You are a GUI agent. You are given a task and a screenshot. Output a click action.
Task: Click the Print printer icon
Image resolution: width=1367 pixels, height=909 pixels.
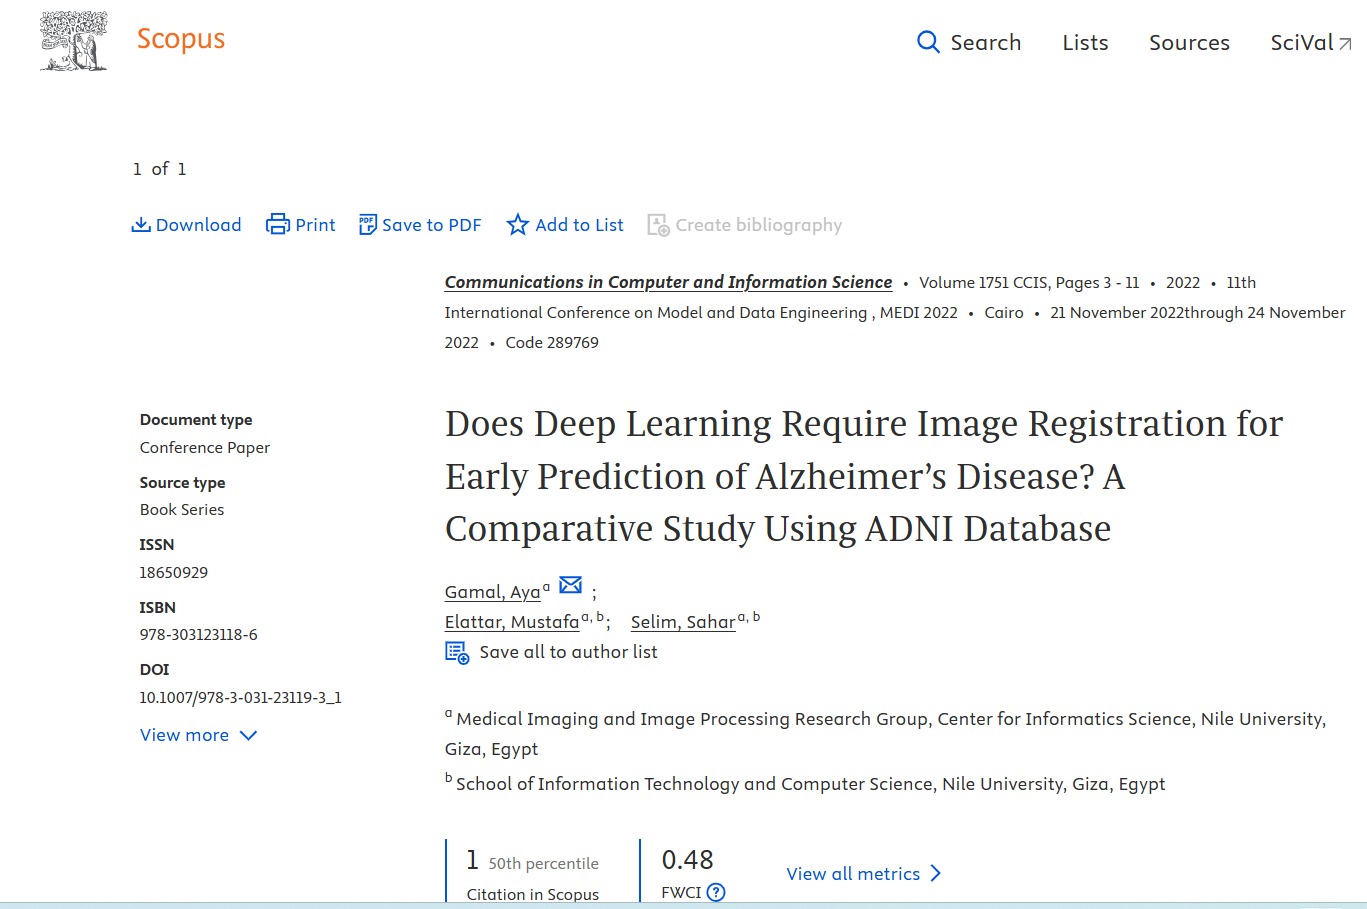[277, 225]
